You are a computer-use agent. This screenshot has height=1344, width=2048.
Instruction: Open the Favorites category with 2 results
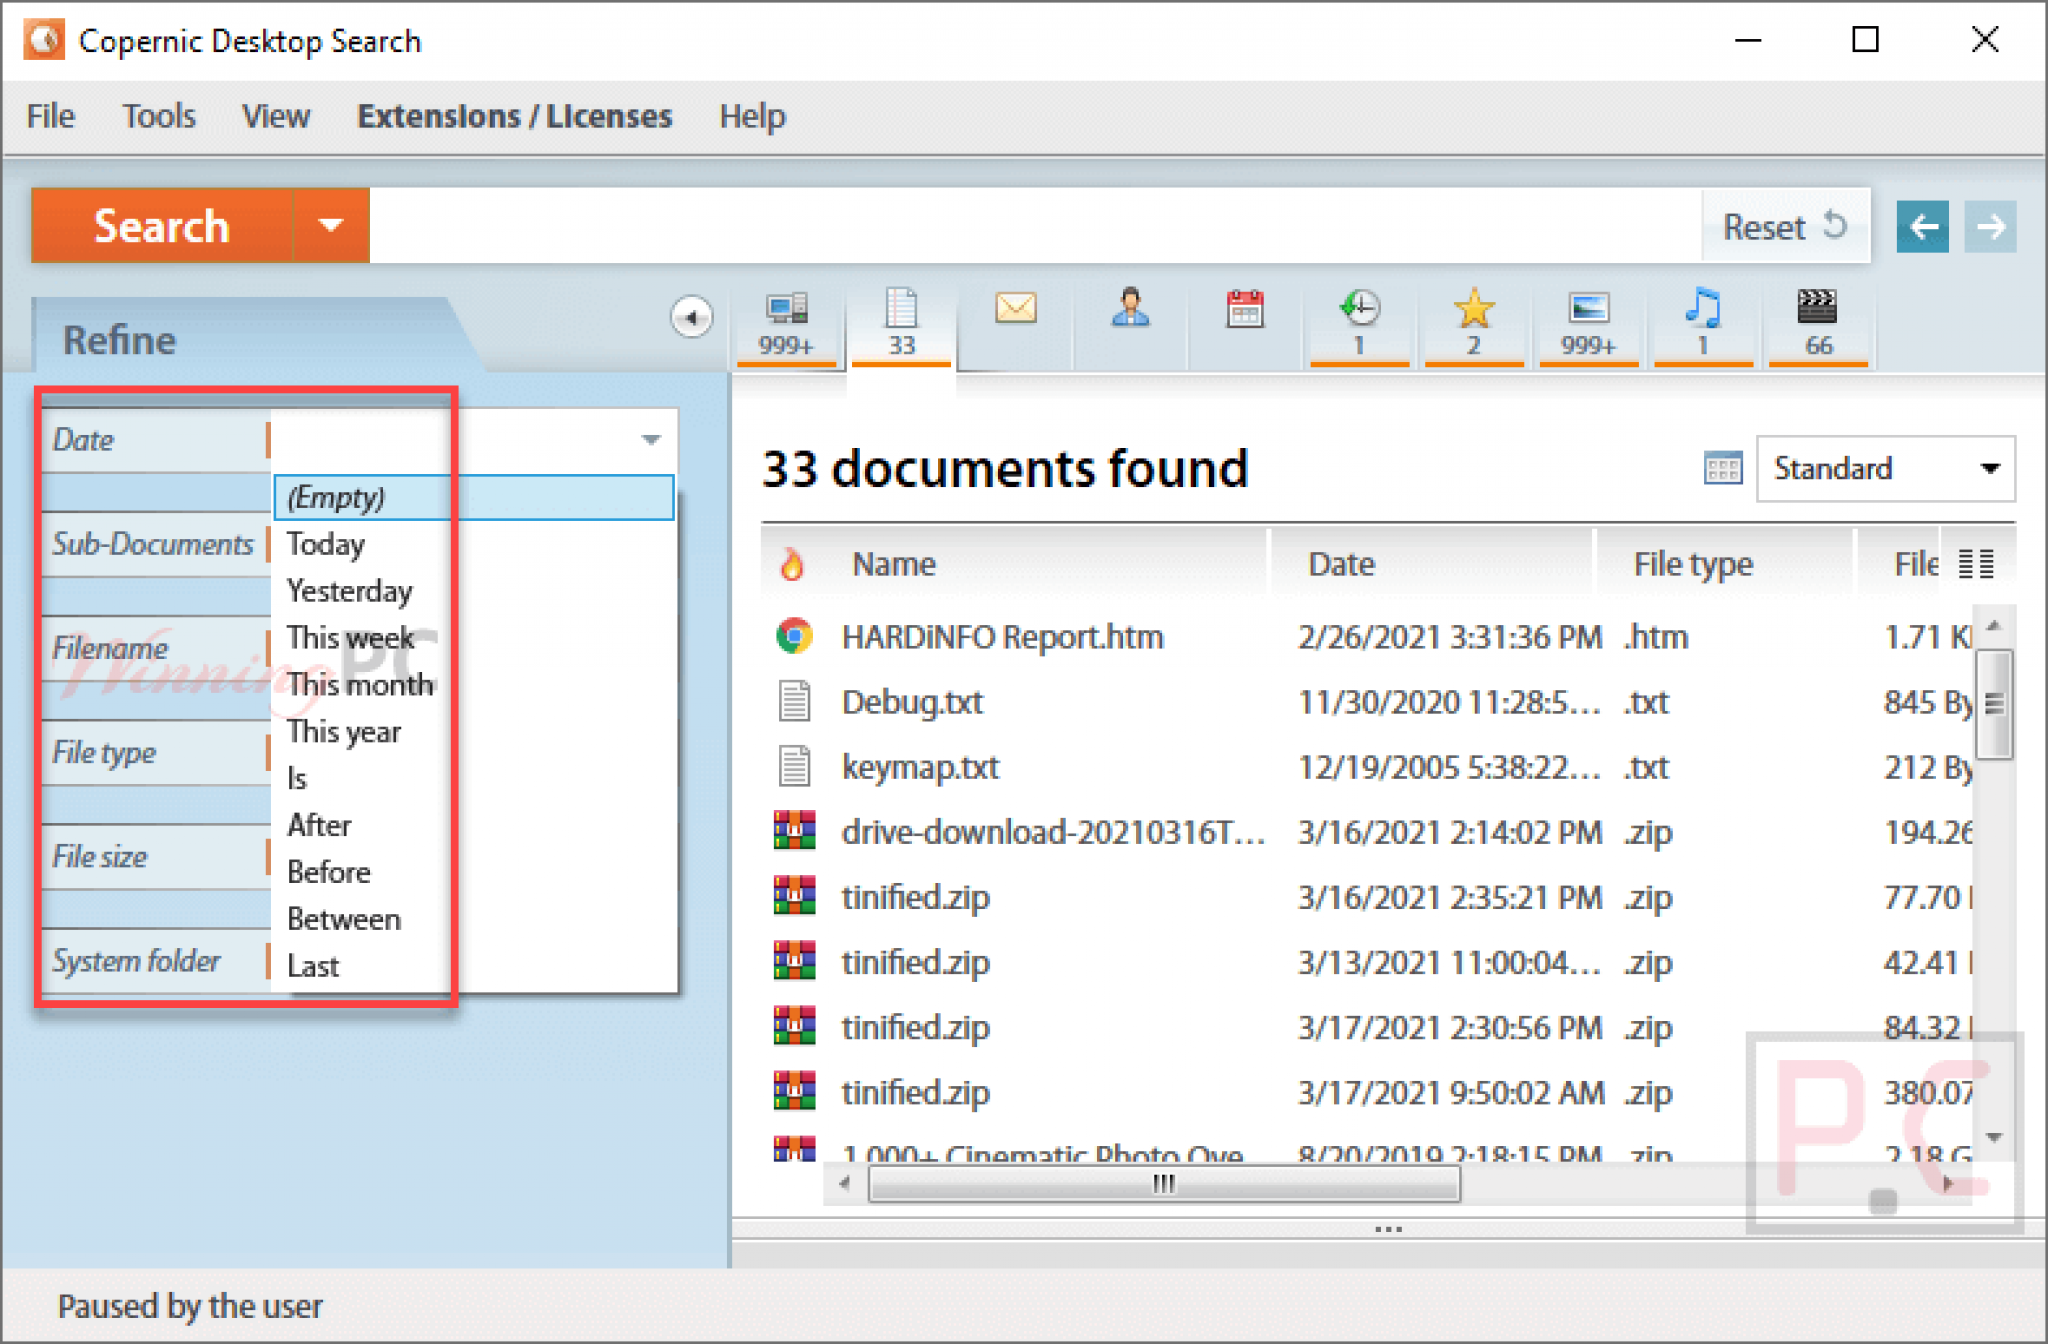coord(1473,320)
